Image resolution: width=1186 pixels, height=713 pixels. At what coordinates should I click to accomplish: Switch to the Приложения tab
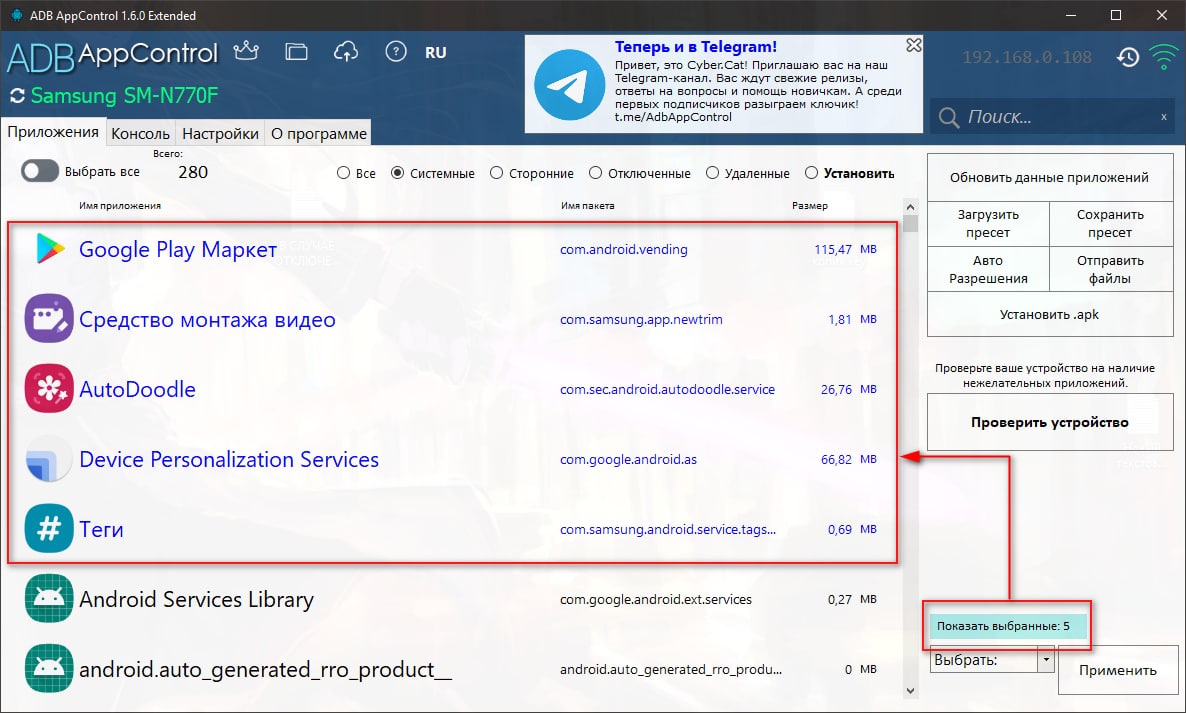coord(53,132)
